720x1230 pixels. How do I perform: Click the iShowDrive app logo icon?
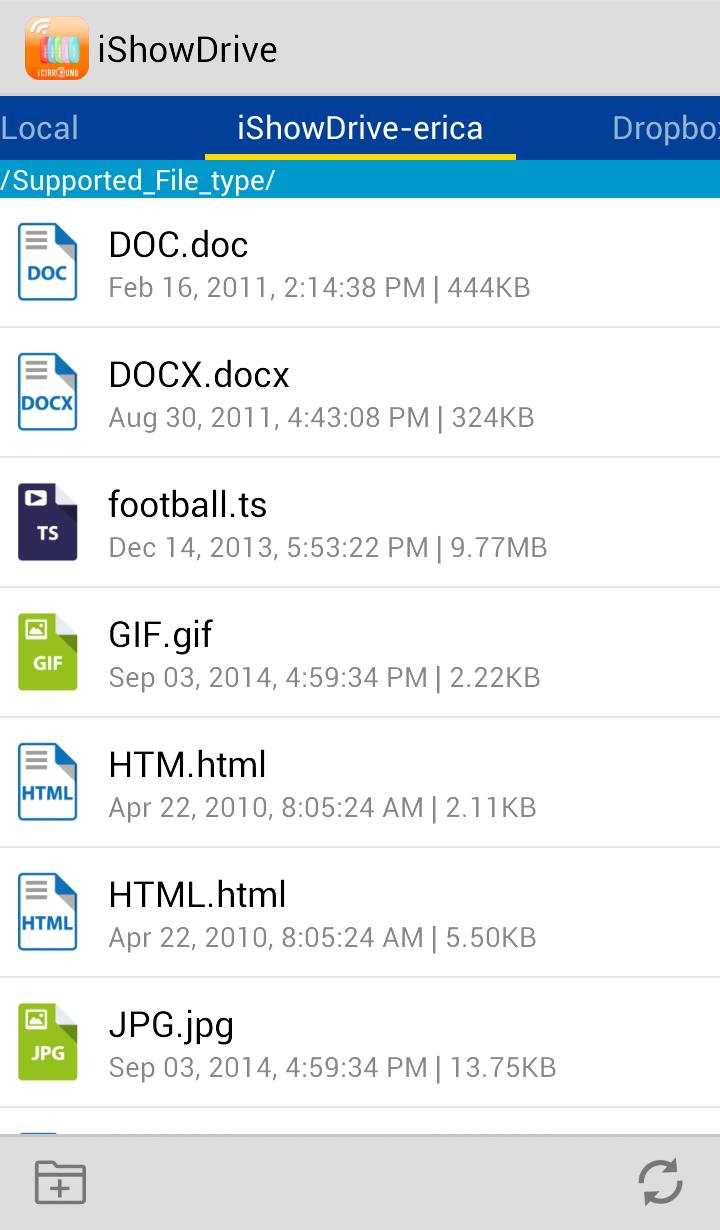(x=57, y=49)
